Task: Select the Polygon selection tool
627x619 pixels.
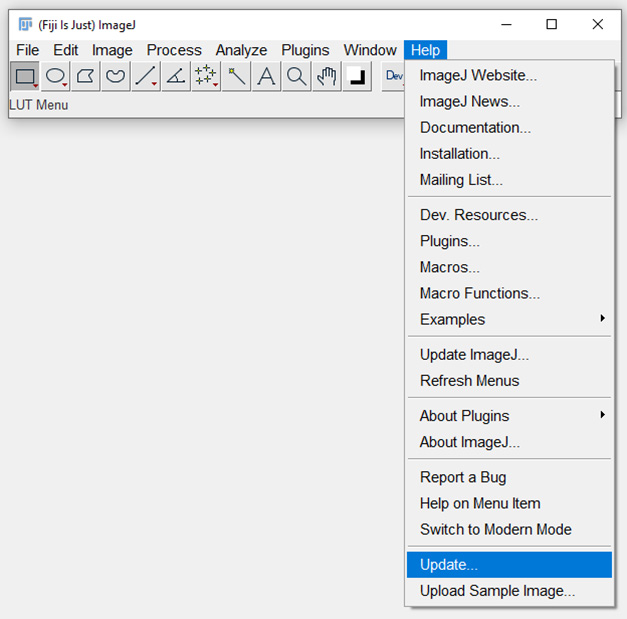Action: tap(85, 76)
